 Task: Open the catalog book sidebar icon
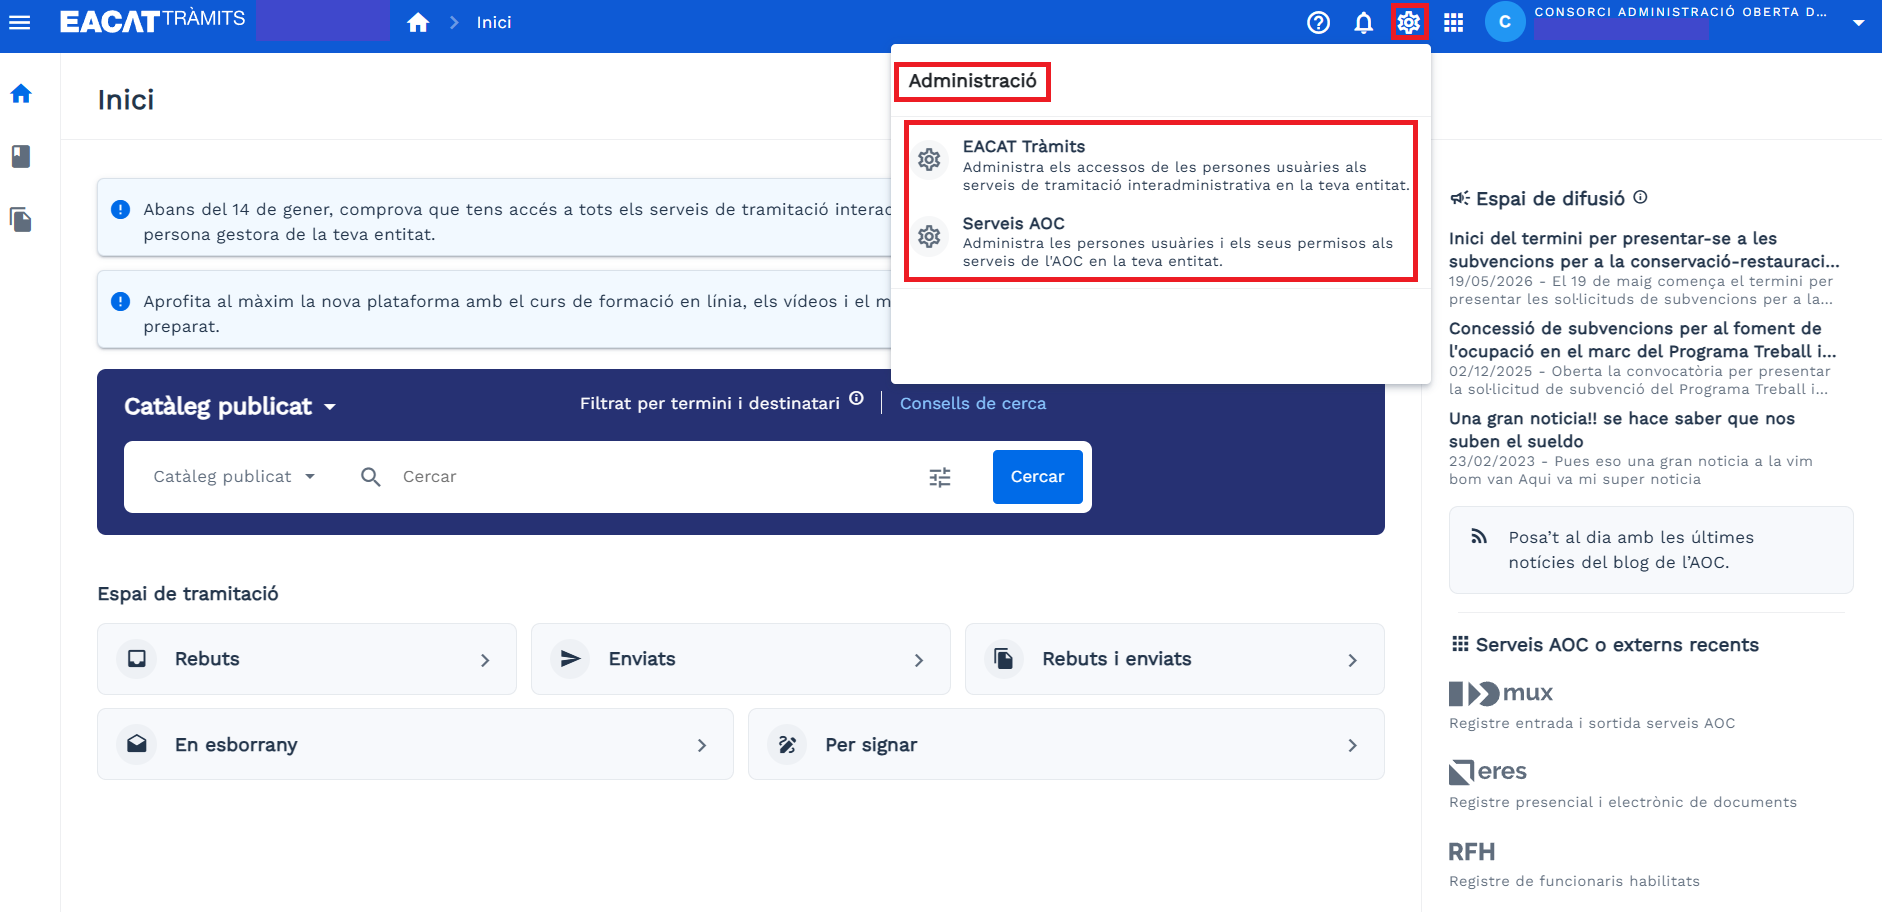(x=21, y=156)
